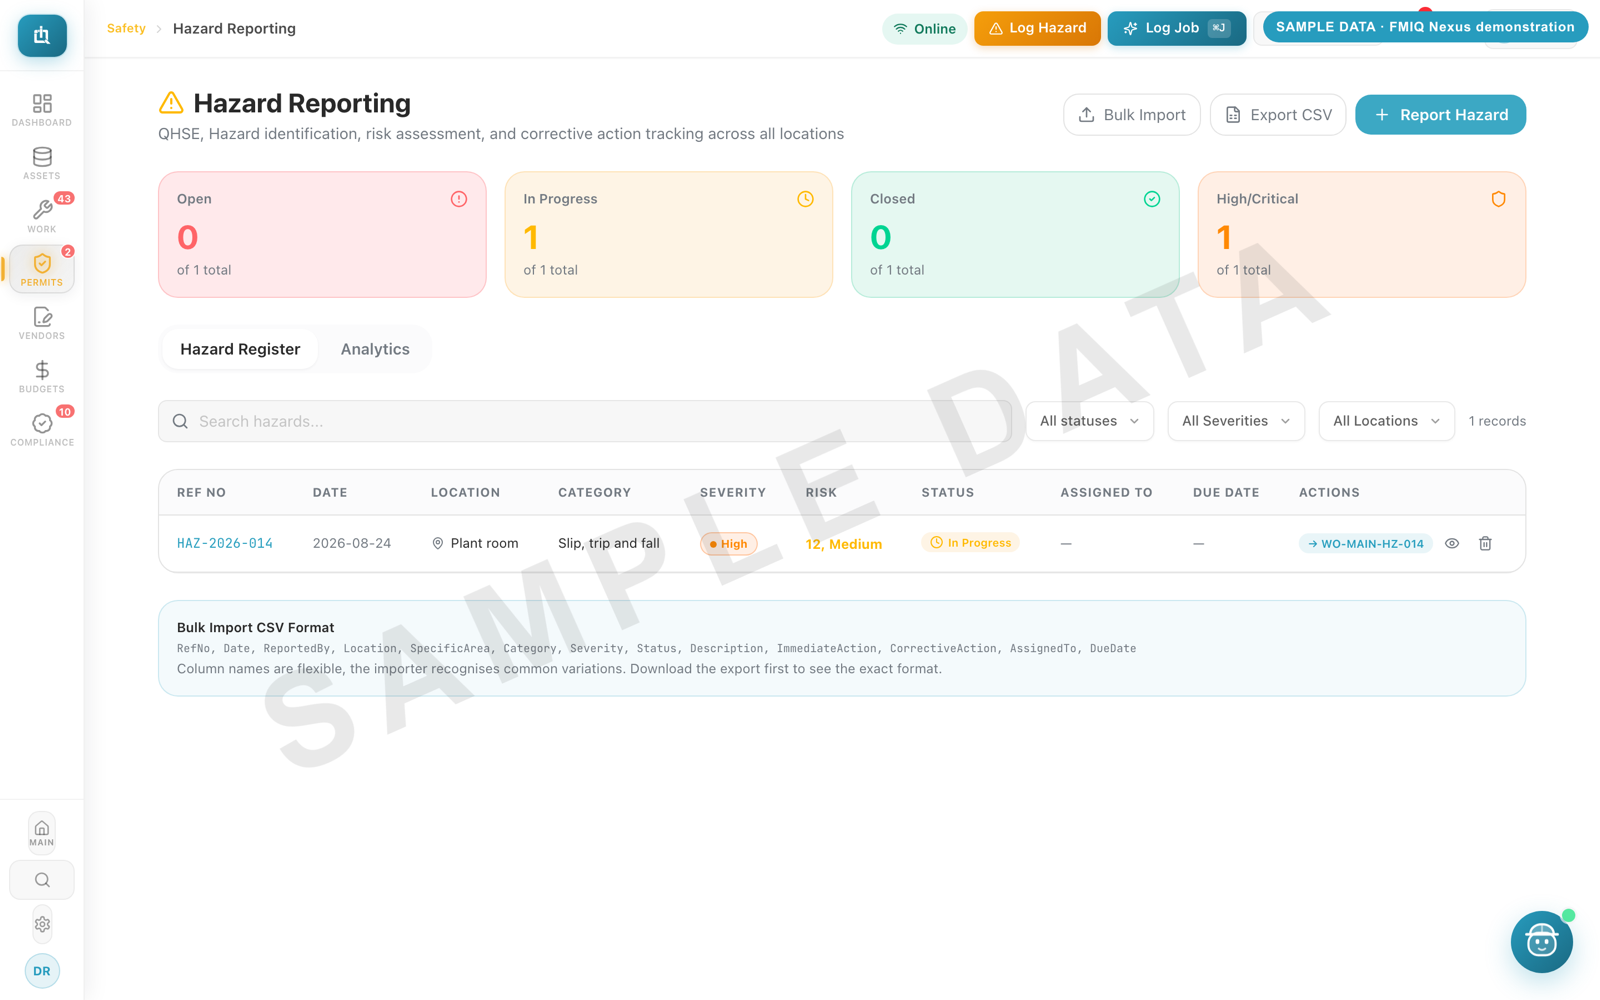Image resolution: width=1600 pixels, height=1000 pixels.
Task: Follow the Safety breadcrumb link
Action: tap(126, 28)
